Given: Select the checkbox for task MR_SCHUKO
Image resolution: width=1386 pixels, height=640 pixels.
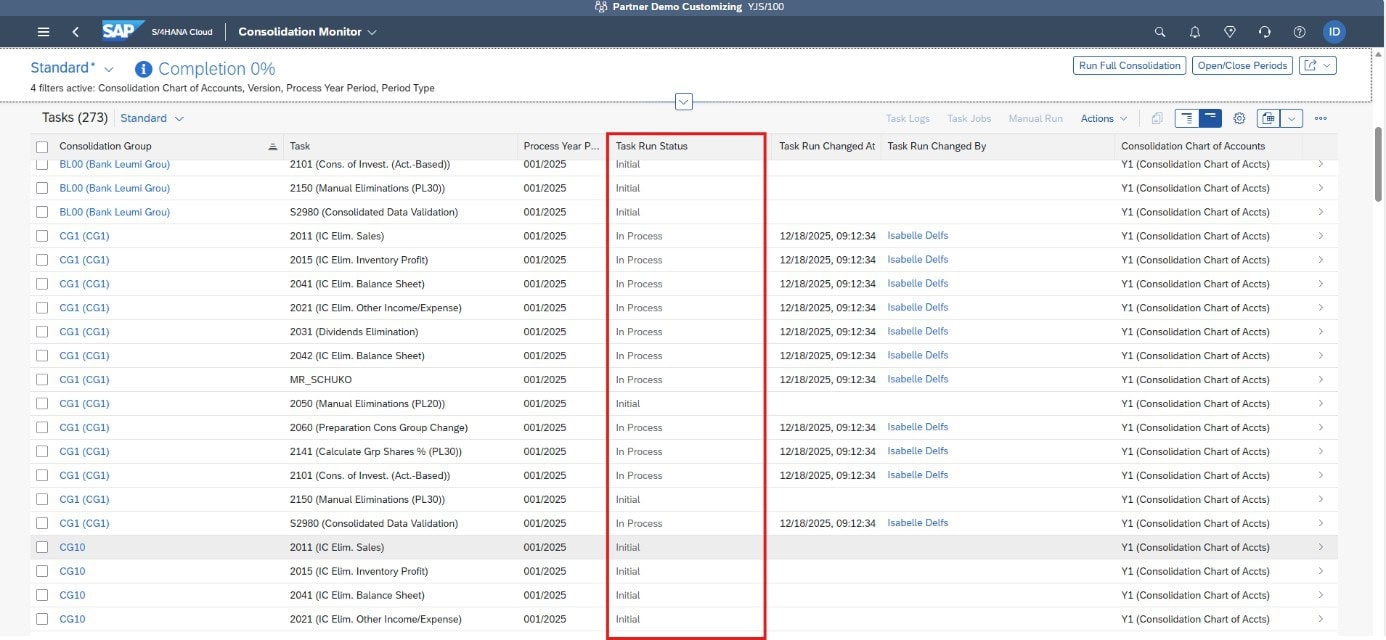Looking at the screenshot, I should [x=42, y=380].
